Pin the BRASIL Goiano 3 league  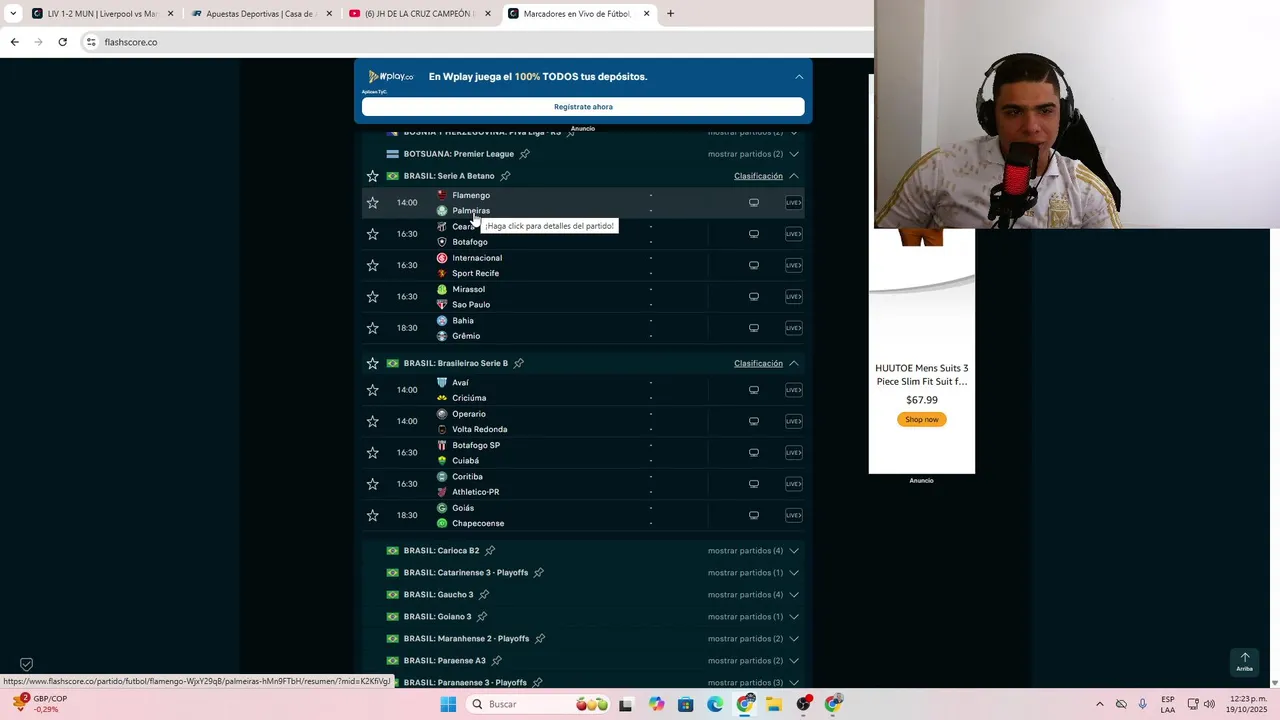click(482, 617)
